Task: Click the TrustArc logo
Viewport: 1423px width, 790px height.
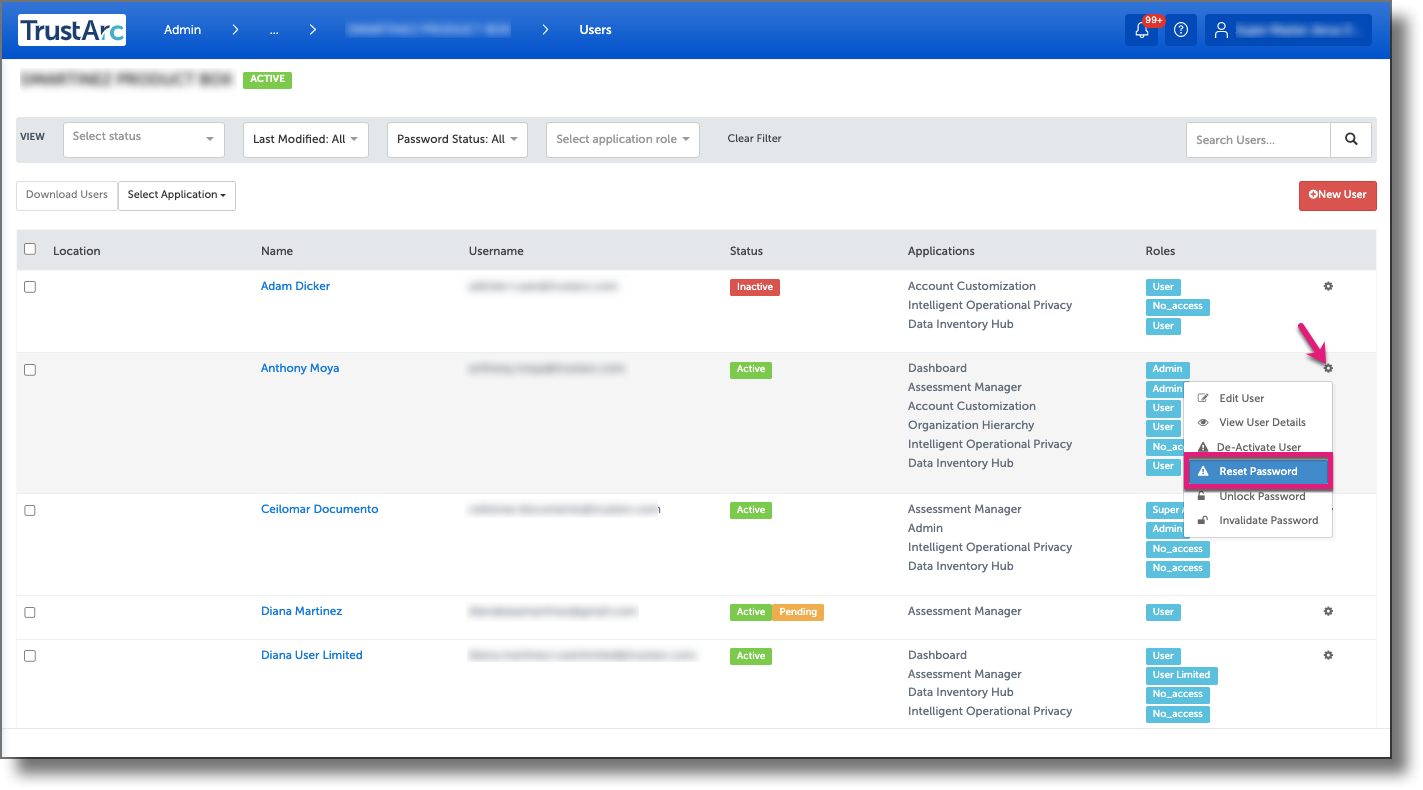Action: click(x=71, y=30)
